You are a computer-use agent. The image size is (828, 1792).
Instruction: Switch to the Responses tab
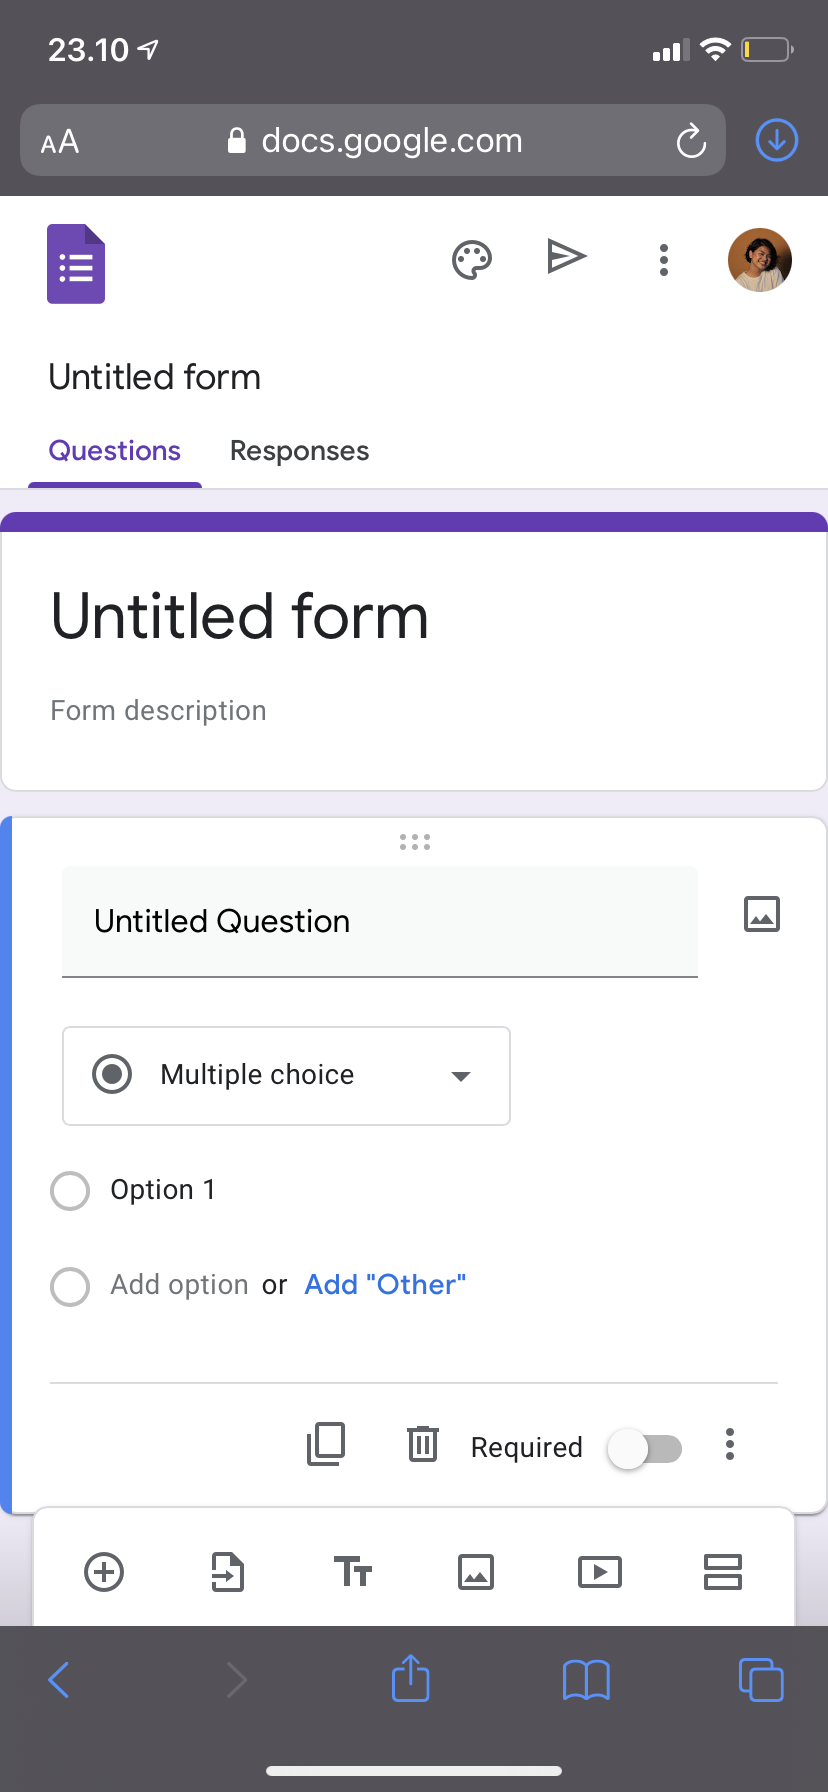[x=299, y=451]
